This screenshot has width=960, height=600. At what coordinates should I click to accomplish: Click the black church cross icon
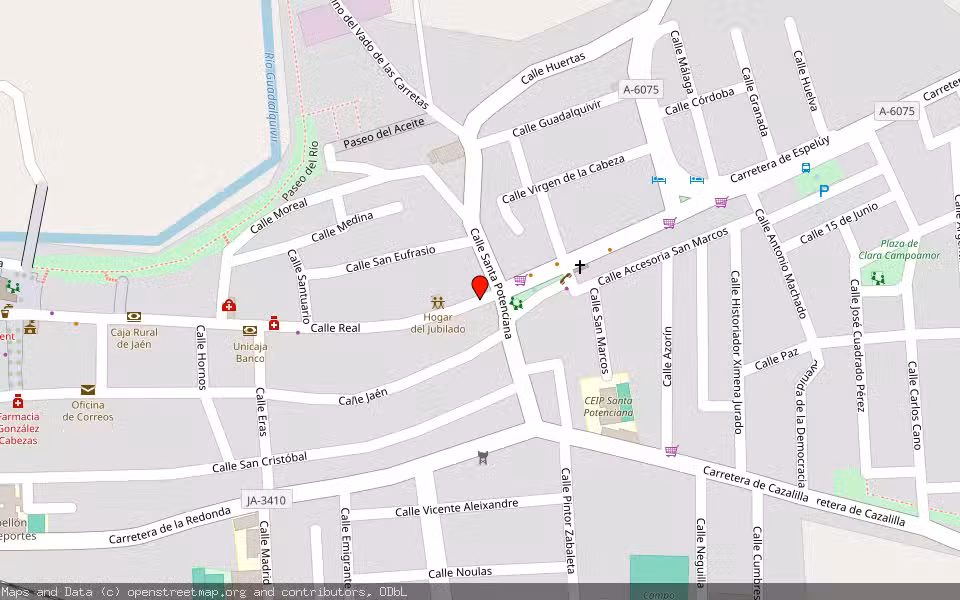pyautogui.click(x=579, y=266)
